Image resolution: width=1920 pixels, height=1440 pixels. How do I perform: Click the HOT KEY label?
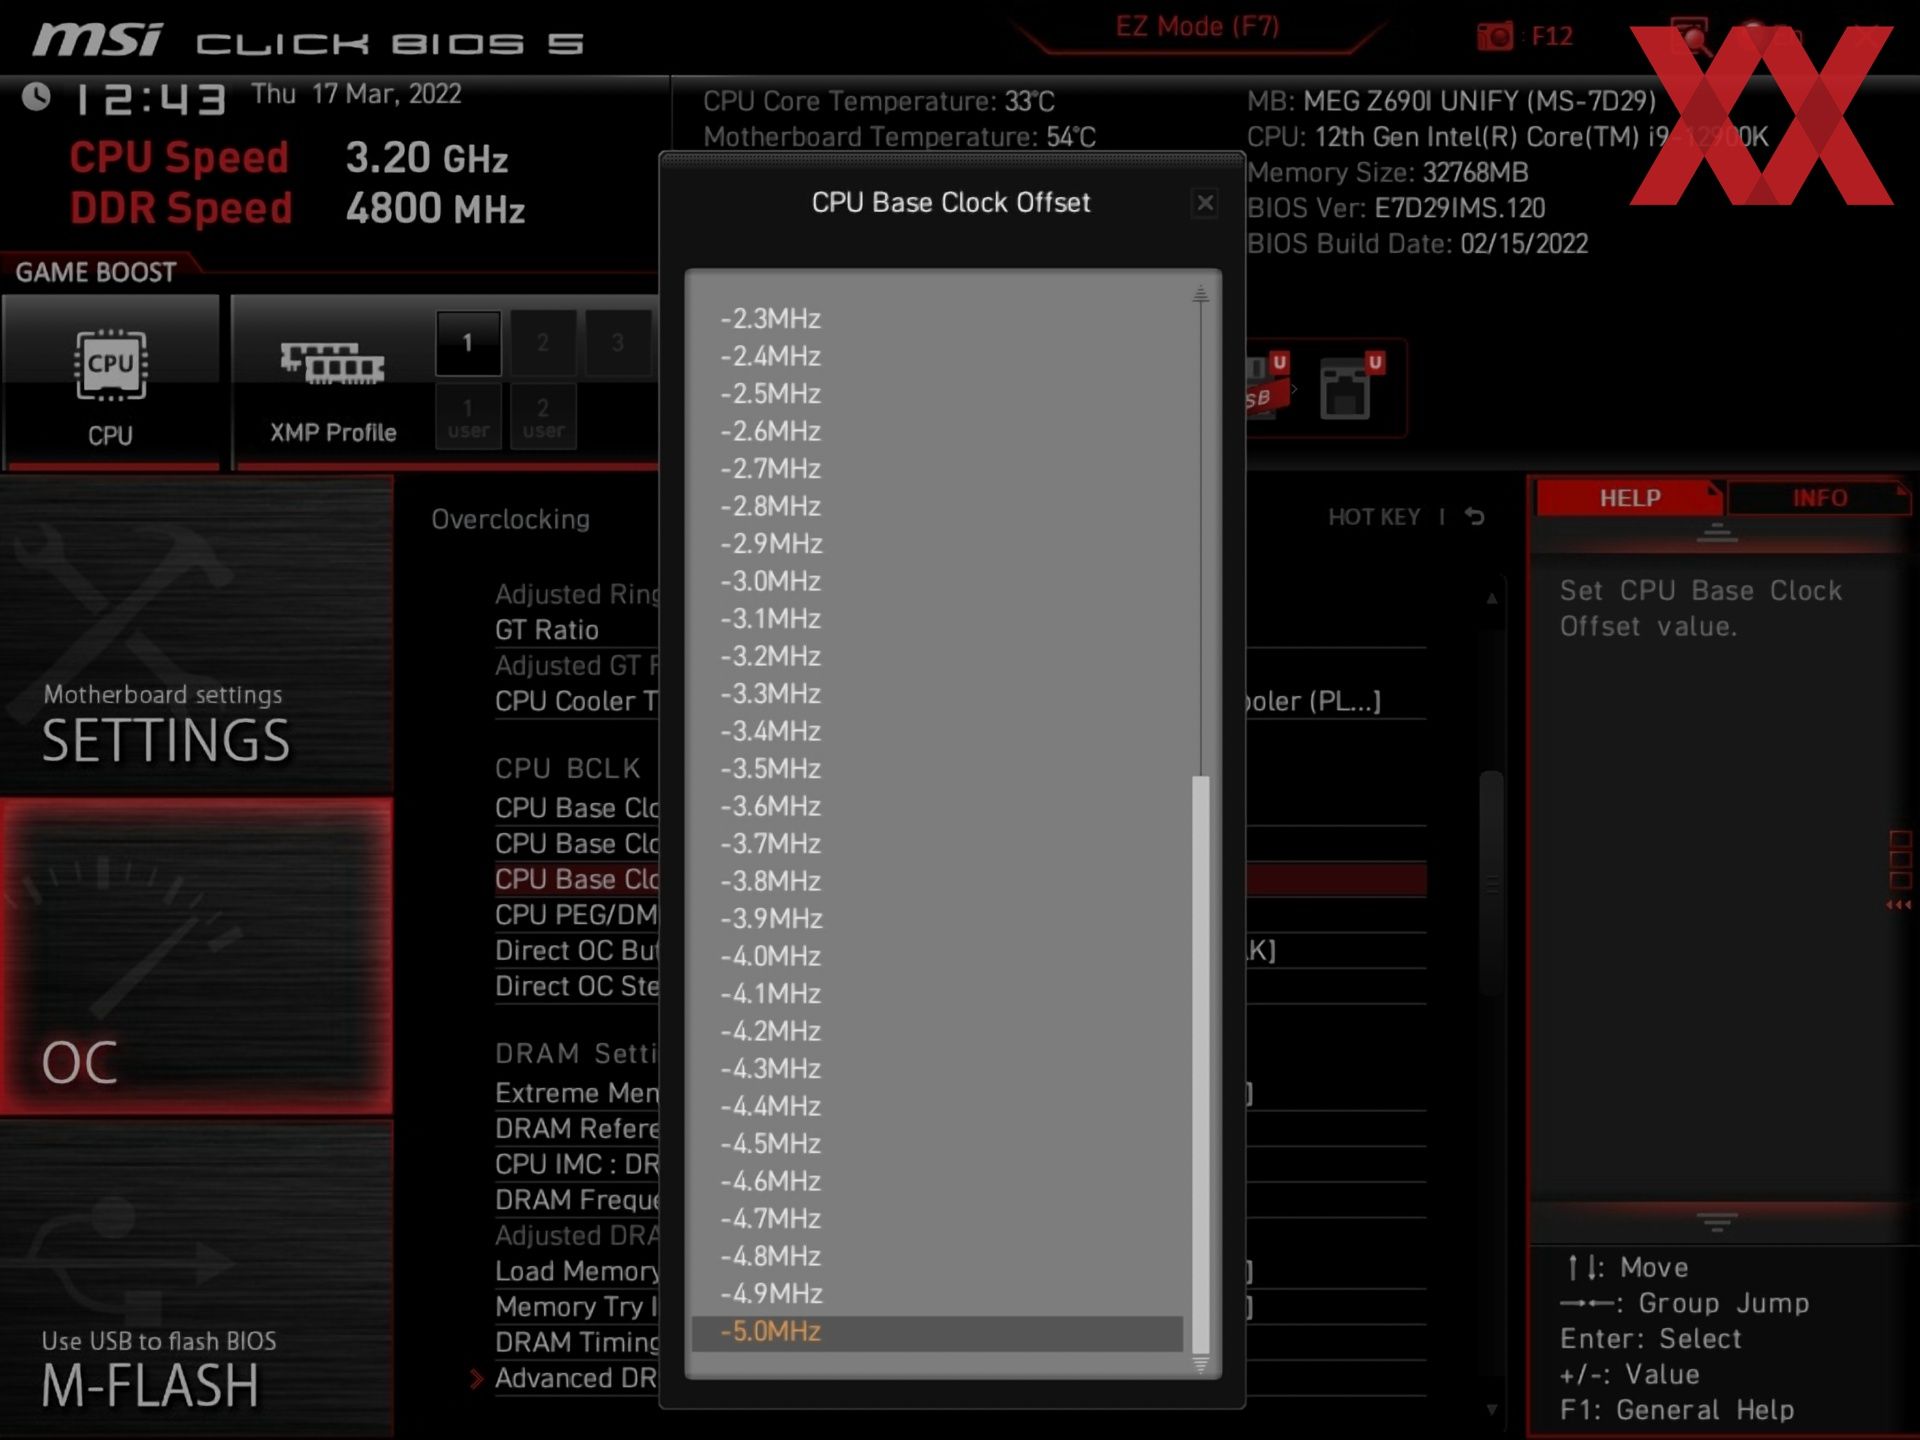(x=1373, y=517)
